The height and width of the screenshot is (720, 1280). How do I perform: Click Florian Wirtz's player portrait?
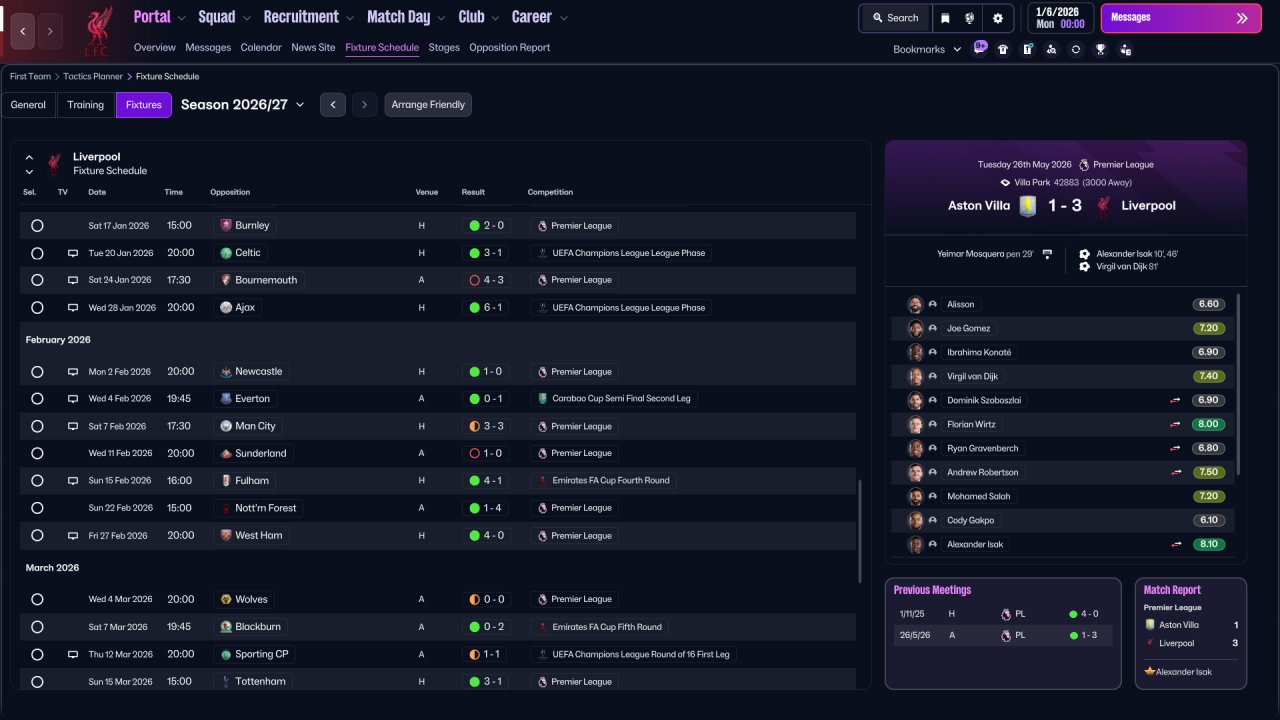pos(915,424)
